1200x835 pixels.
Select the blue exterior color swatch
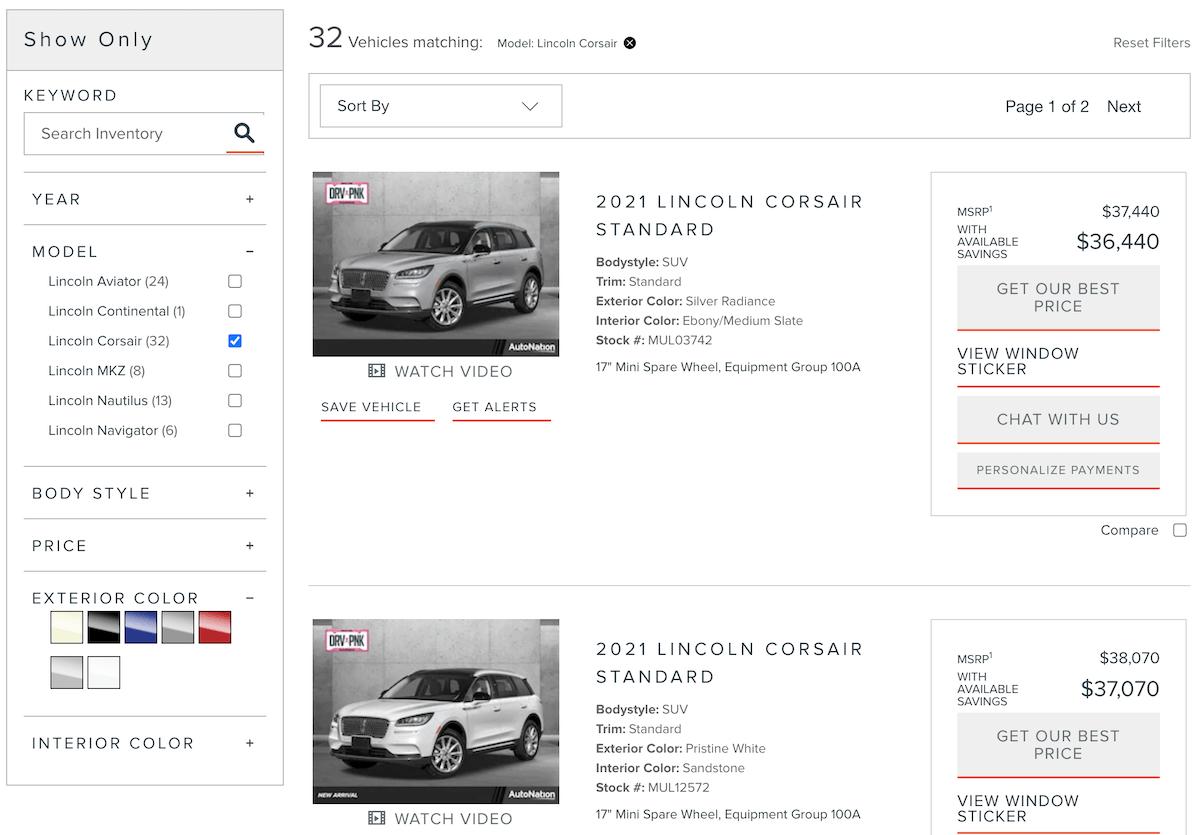click(141, 627)
